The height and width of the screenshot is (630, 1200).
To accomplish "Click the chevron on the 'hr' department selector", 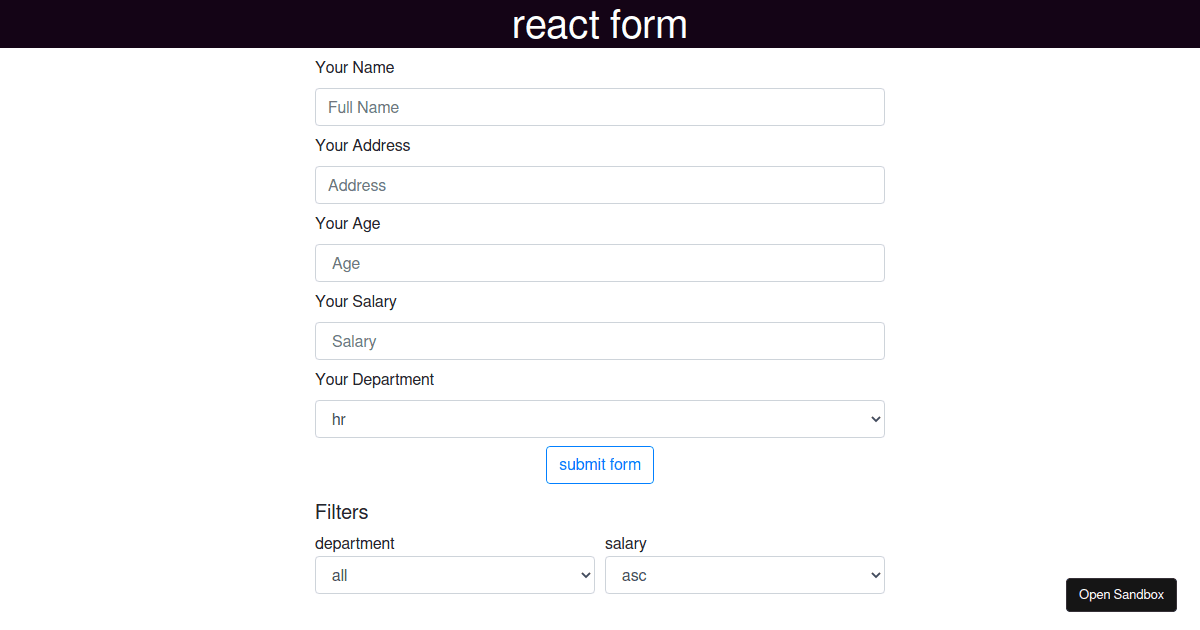I will click(x=875, y=419).
